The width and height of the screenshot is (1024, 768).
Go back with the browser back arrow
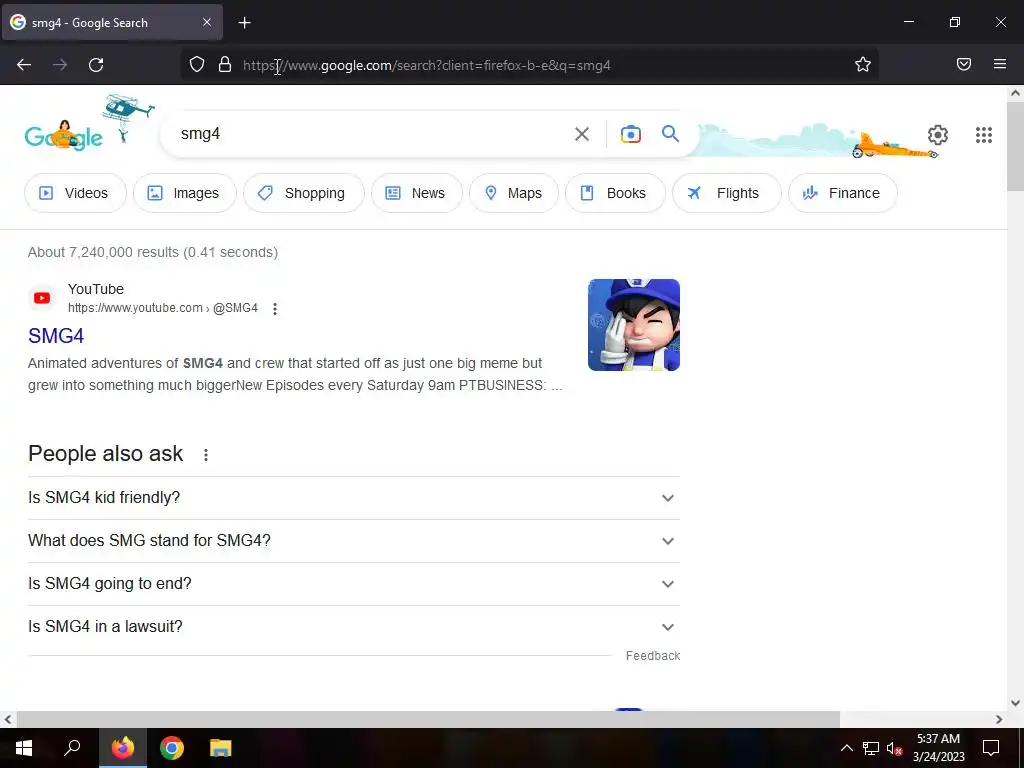click(24, 65)
